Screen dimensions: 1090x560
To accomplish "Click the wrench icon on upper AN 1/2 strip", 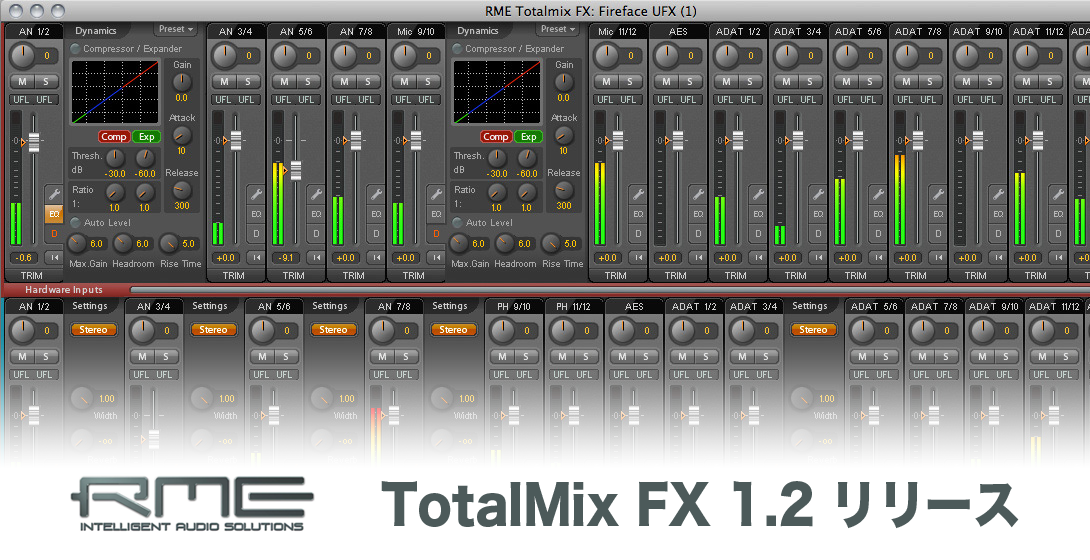I will click(x=54, y=194).
